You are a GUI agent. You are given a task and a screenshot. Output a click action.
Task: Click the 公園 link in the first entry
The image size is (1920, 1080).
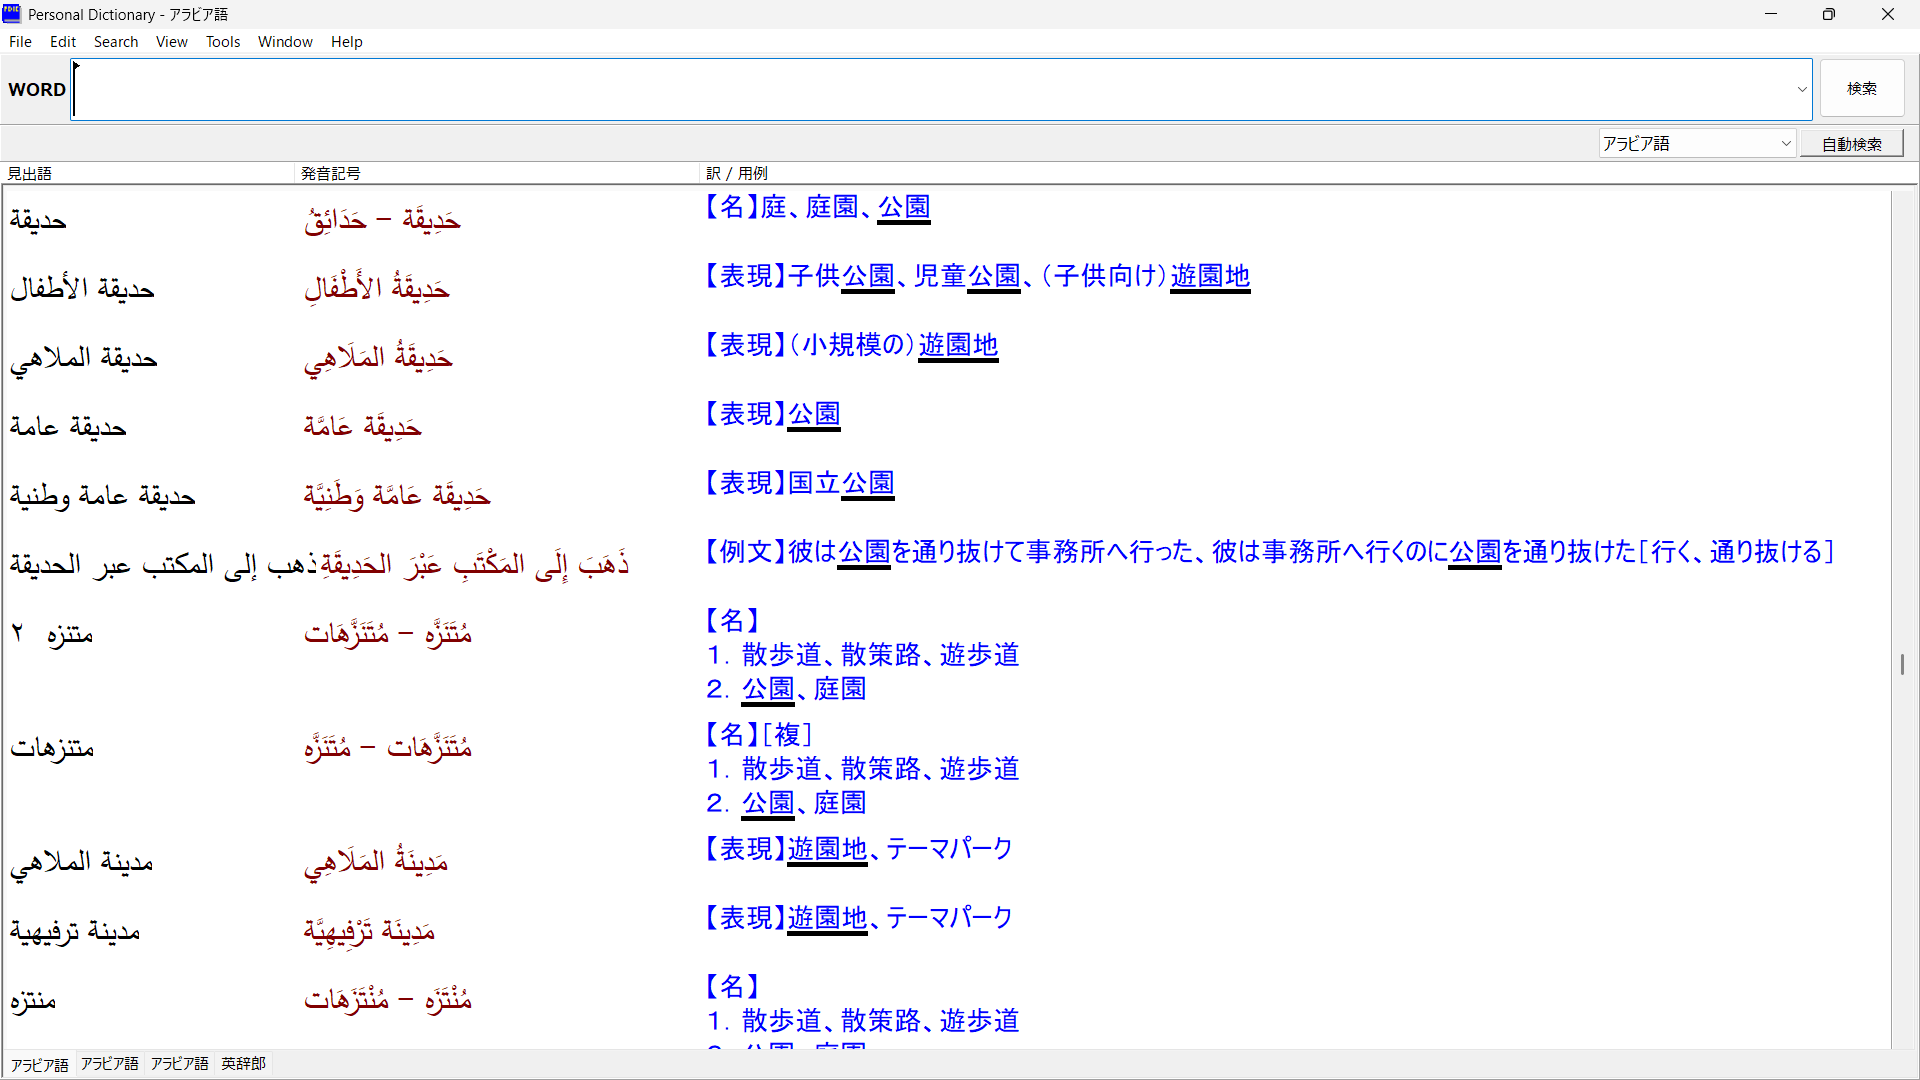pos(904,207)
